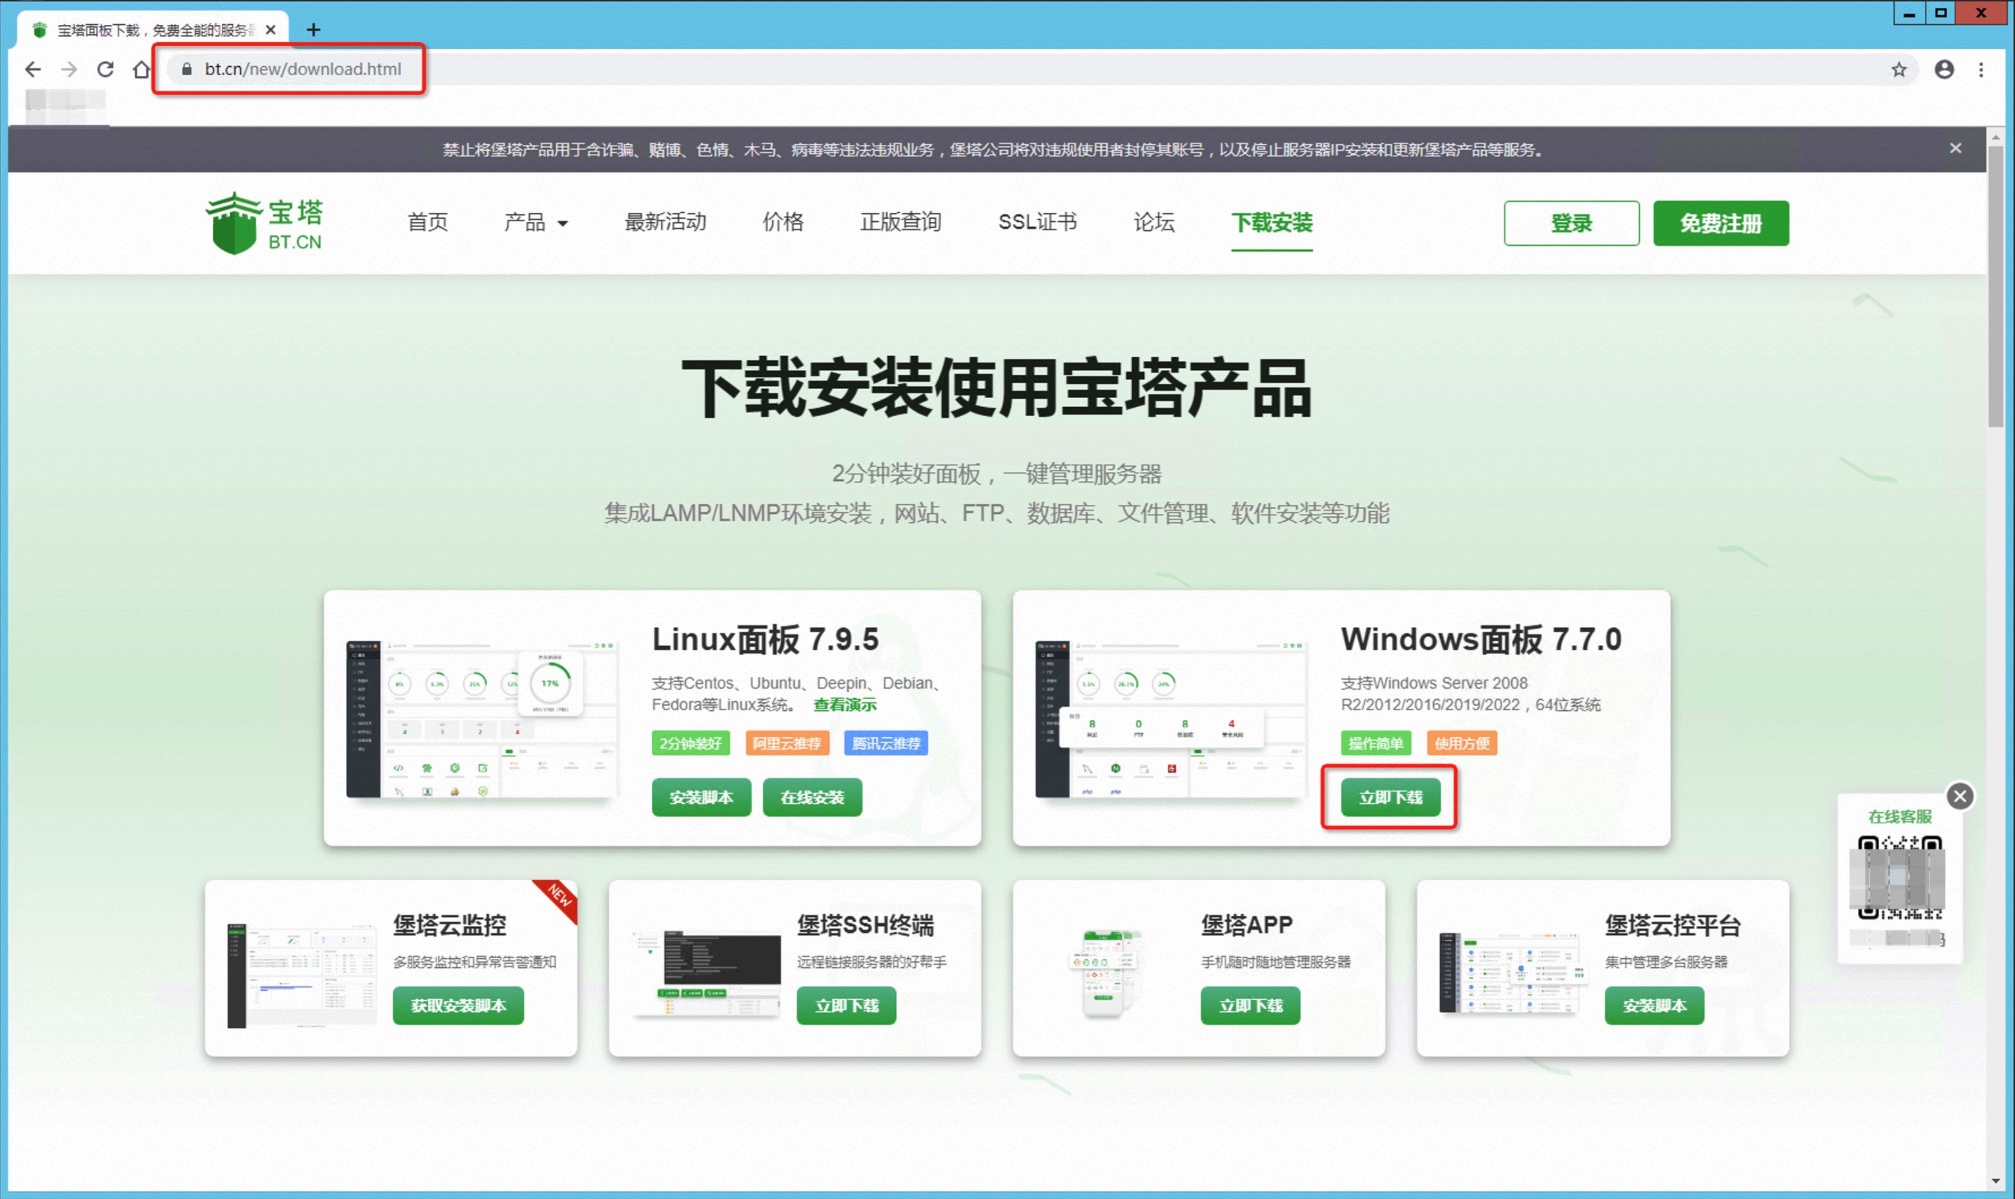Image resolution: width=2015 pixels, height=1199 pixels.
Task: Click the 宝塔 BT.CN logo
Action: (x=264, y=223)
